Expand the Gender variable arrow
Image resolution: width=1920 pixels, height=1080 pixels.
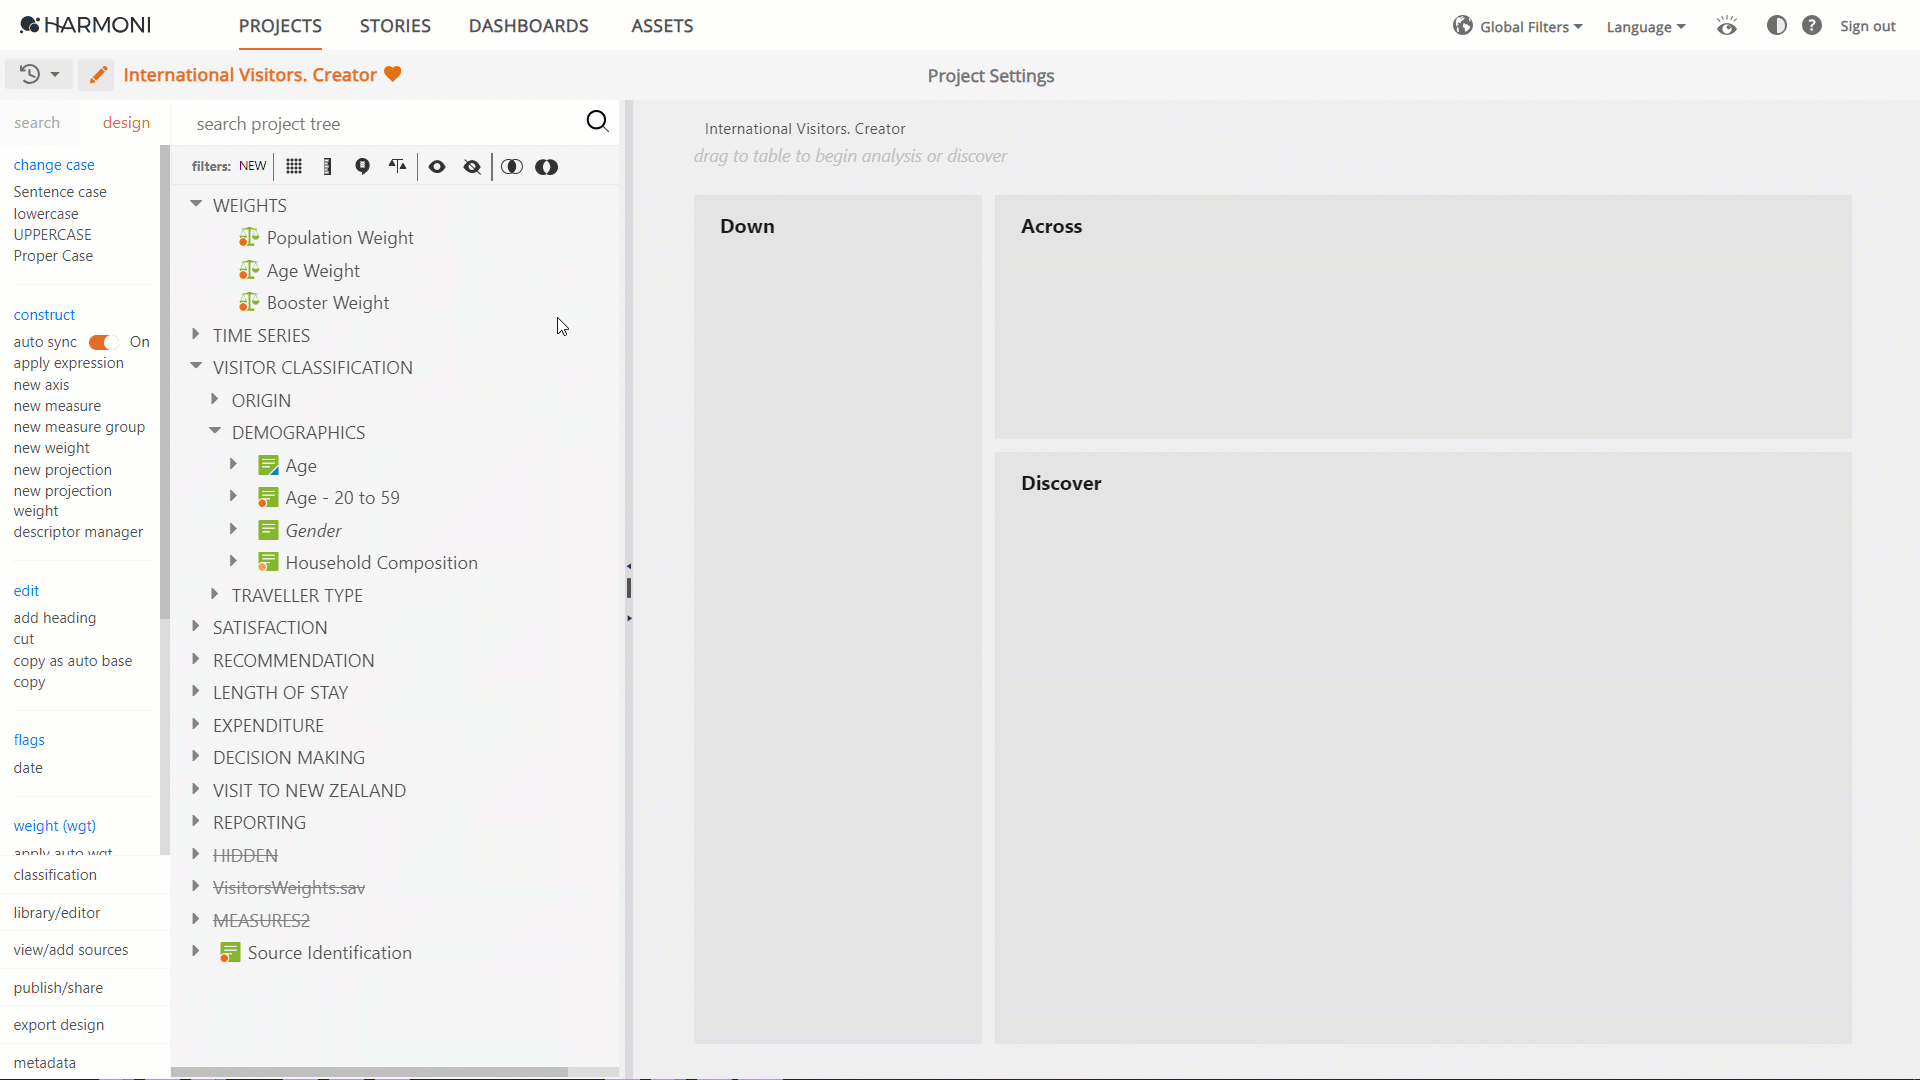click(x=234, y=529)
